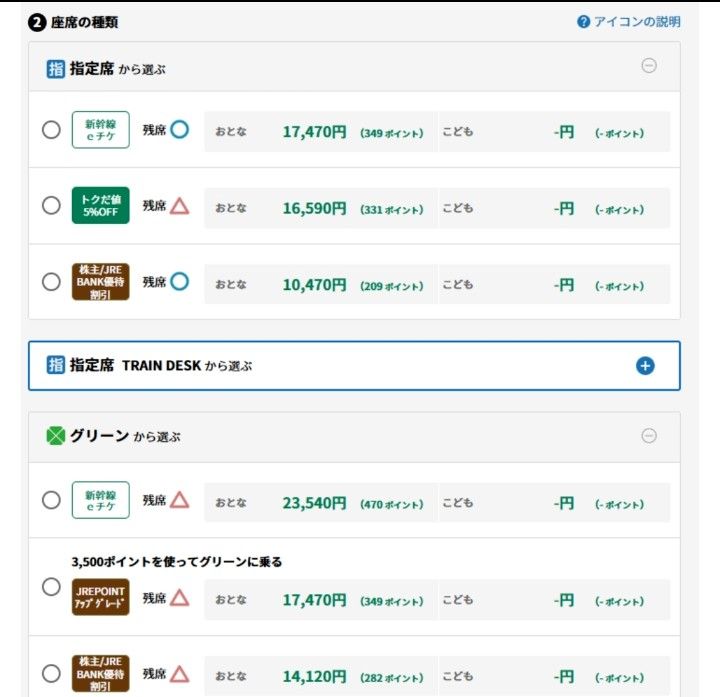
Task: Click the 株主/JRE BANK優待割引 badge in 10,470円 row
Action: 101,281
